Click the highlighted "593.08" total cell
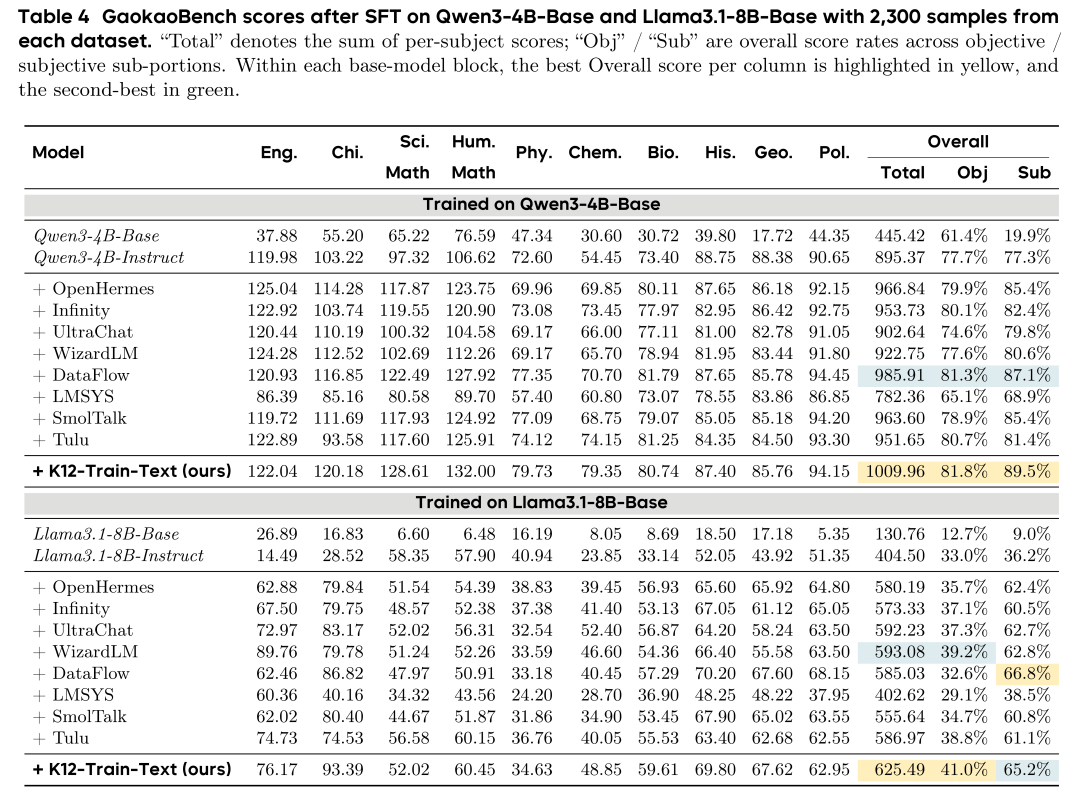The width and height of the screenshot is (1080, 797). [x=900, y=652]
